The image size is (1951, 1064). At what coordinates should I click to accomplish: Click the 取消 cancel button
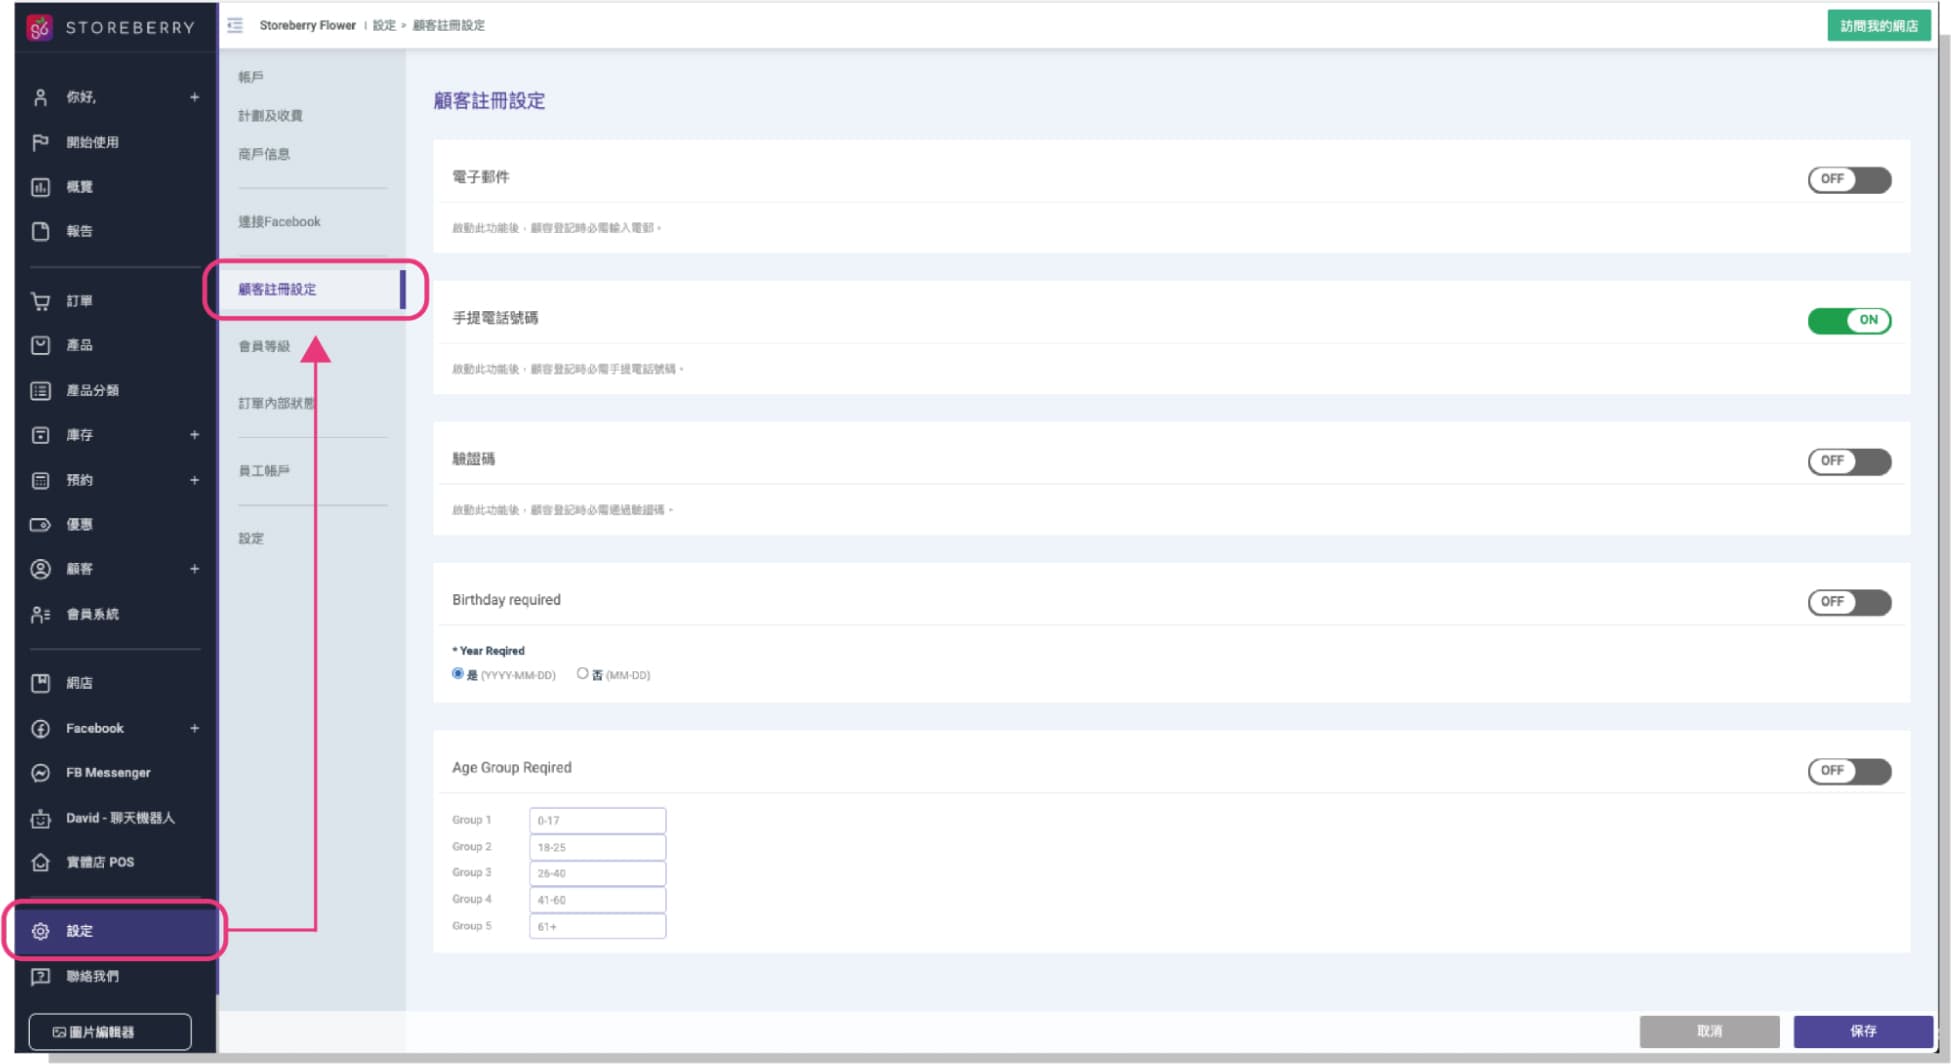1709,1031
